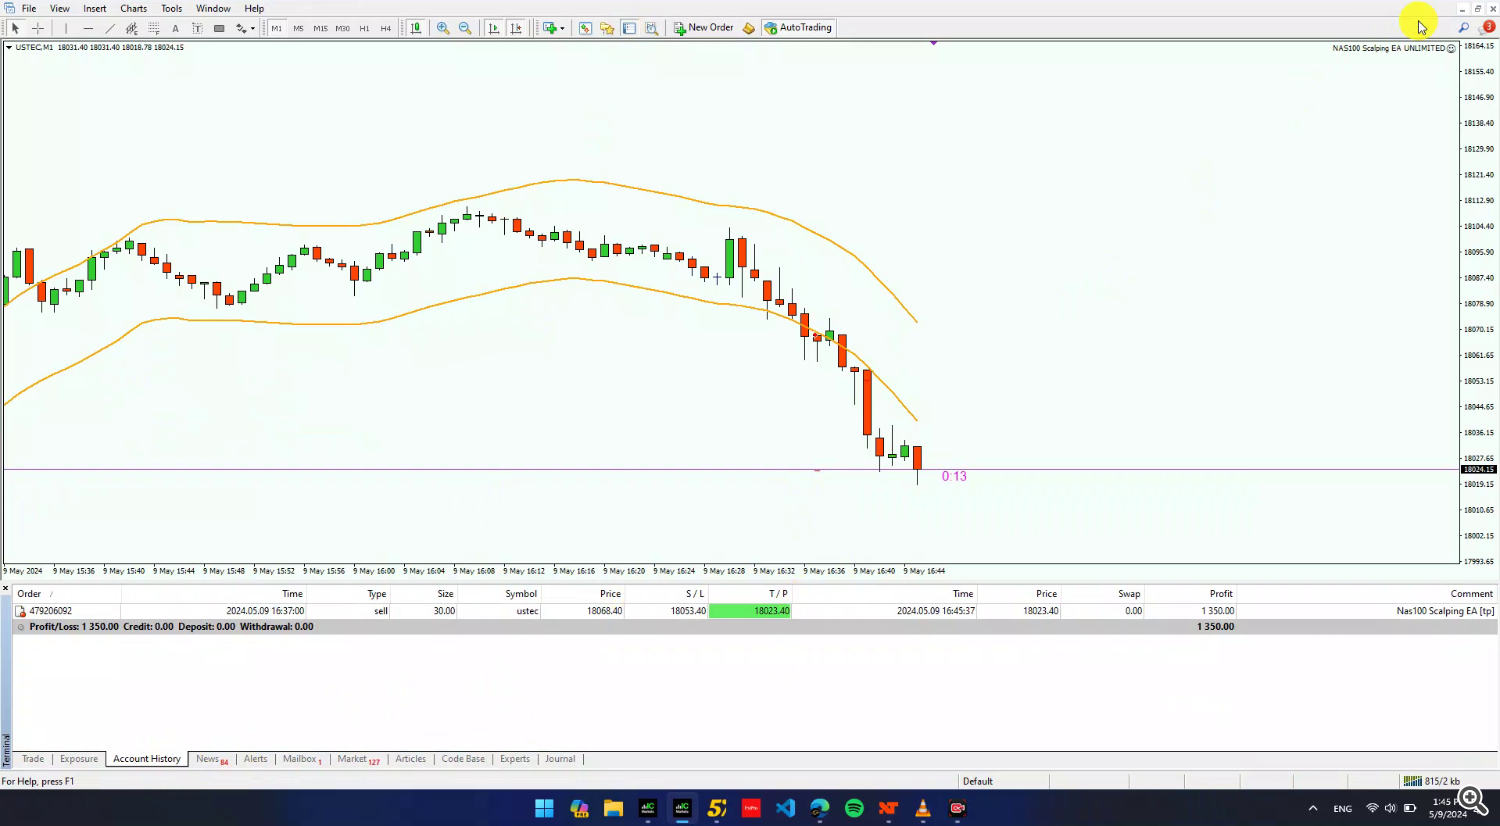This screenshot has height=826, width=1500.
Task: Select the Fibonacci retracement tool
Action: tap(154, 28)
